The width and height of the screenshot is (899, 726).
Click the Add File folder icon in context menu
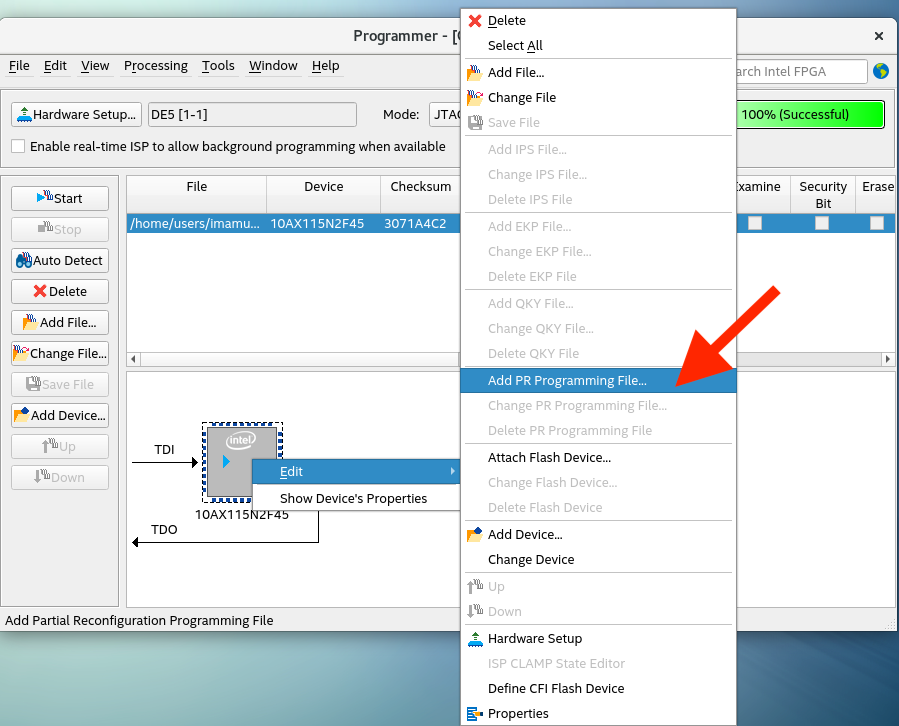[475, 72]
